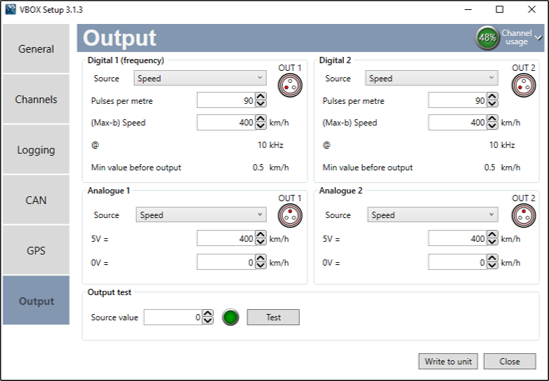Image resolution: width=549 pixels, height=381 pixels.
Task: Increase Analogue 1 0V value
Action: pos(260,258)
